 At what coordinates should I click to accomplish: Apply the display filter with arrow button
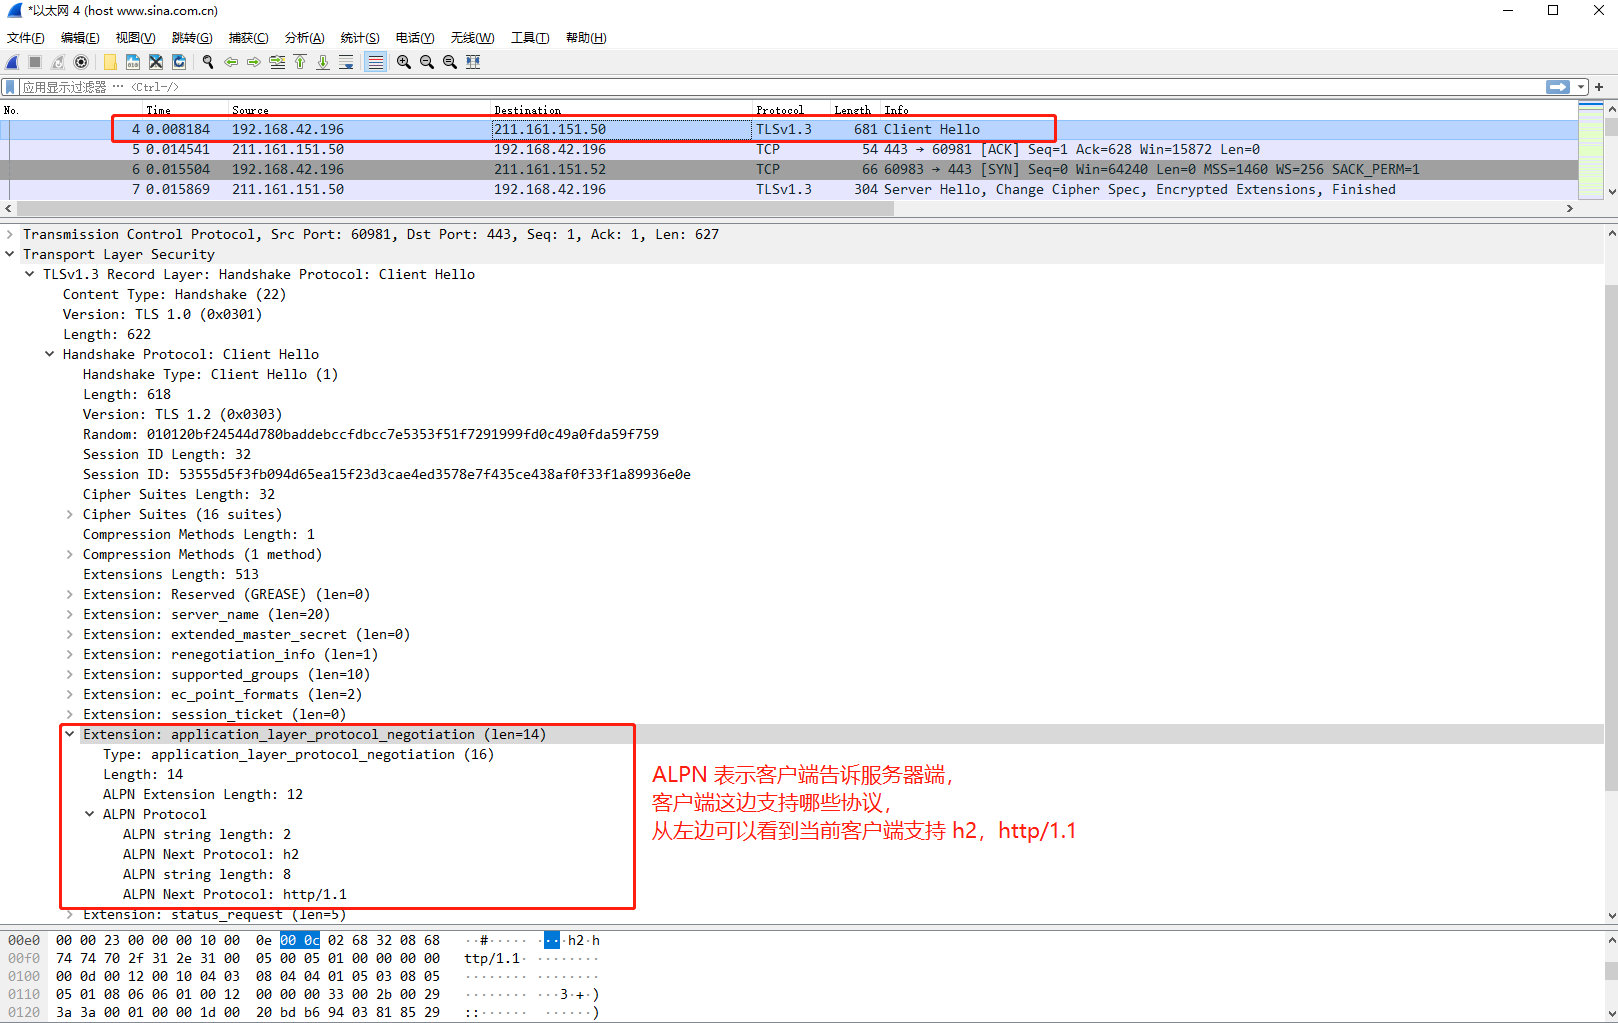[x=1557, y=87]
